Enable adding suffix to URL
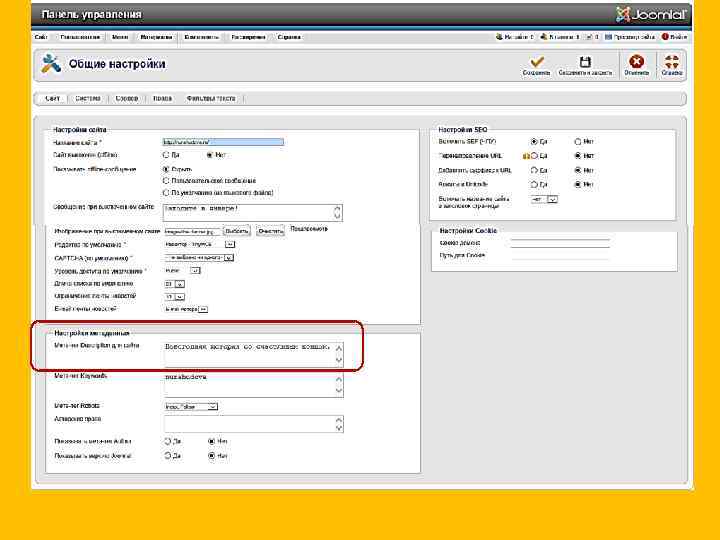This screenshot has width=720, height=540. pos(534,170)
